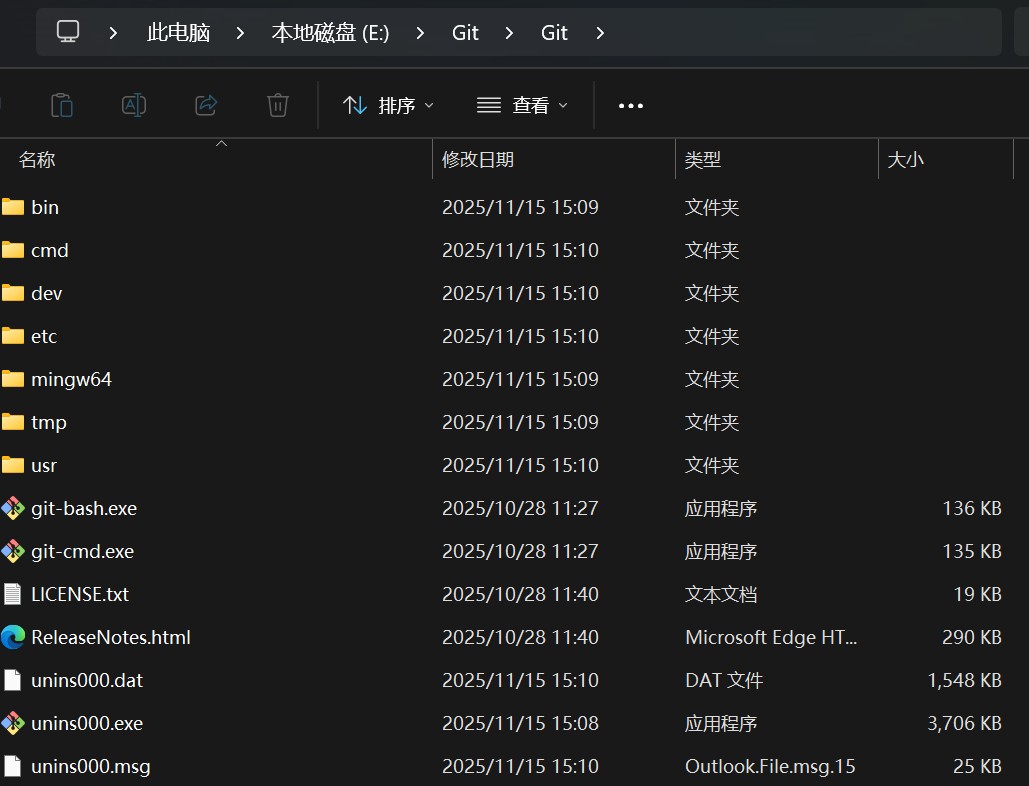Click the delete trash icon

[x=278, y=105]
